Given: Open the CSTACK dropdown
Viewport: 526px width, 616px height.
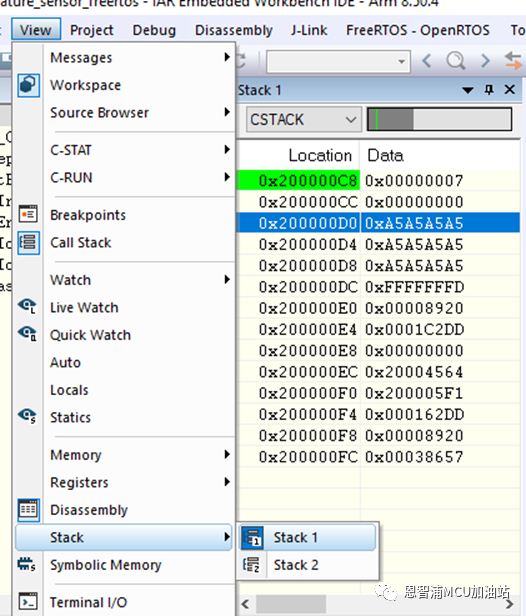Looking at the screenshot, I should (304, 119).
